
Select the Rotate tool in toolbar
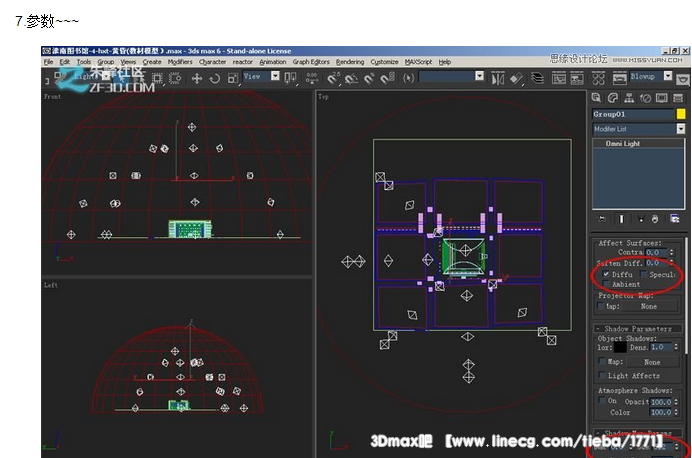click(x=214, y=79)
